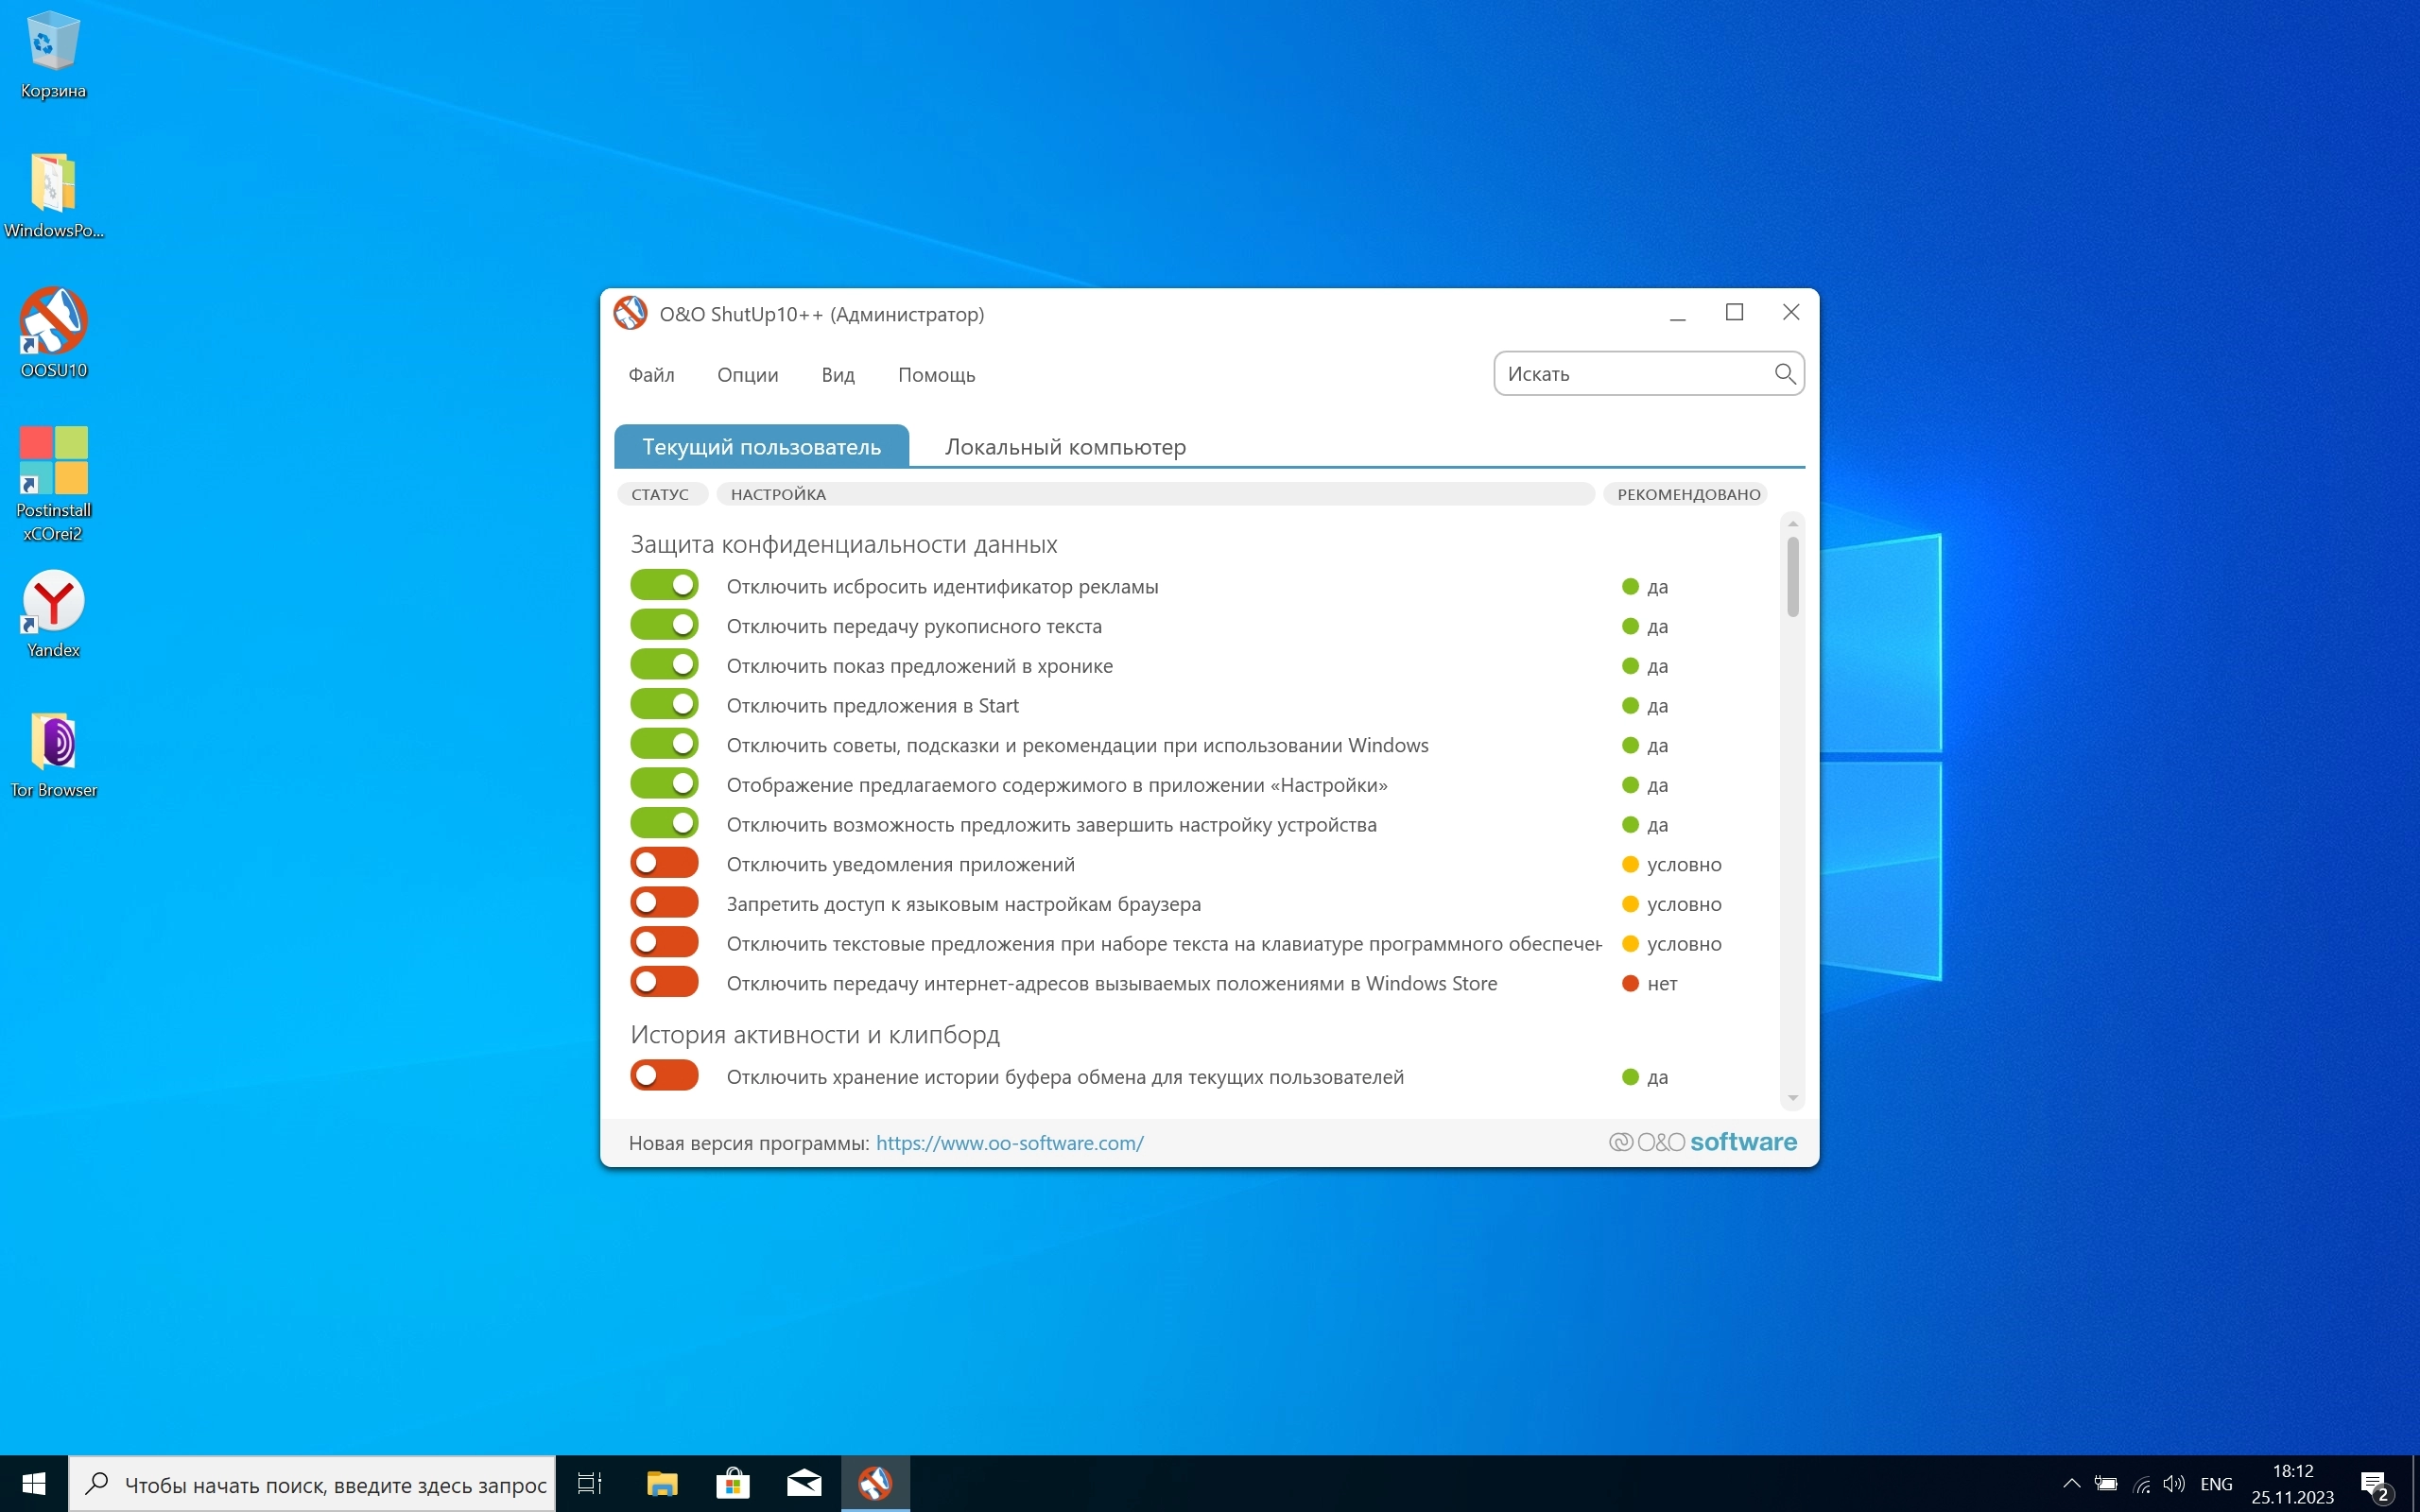The height and width of the screenshot is (1512, 2420).
Task: Open the Postinstall xCOrei2 desktop shortcut
Action: point(54,462)
